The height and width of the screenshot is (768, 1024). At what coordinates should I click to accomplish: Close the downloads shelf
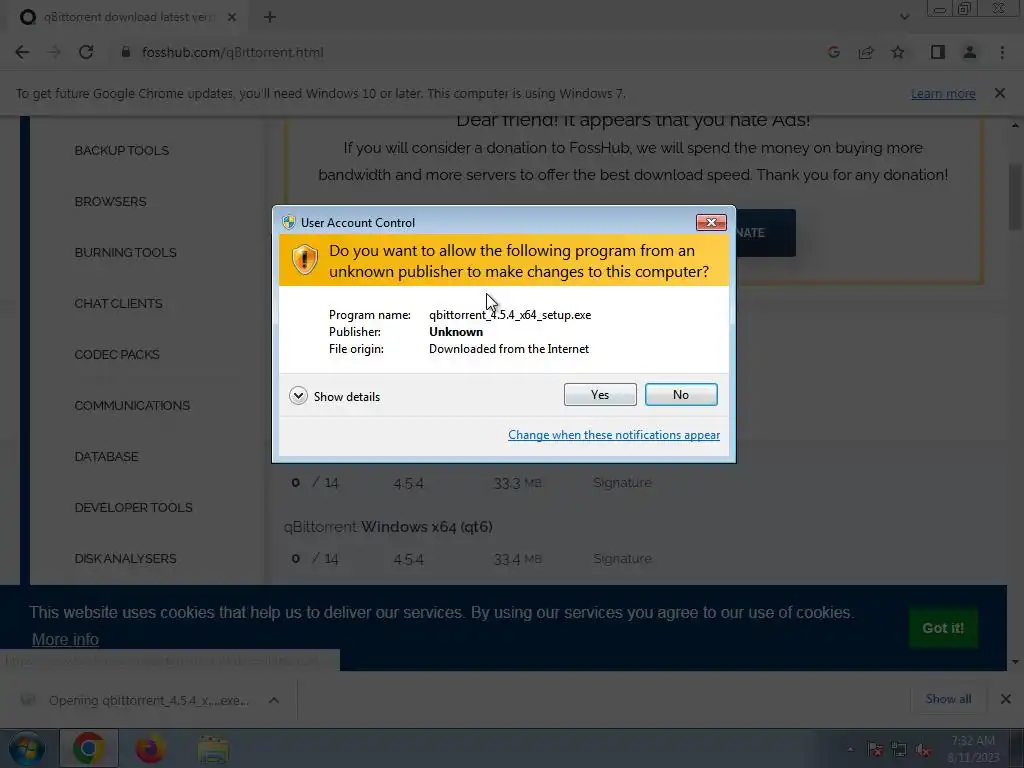[x=1006, y=699]
